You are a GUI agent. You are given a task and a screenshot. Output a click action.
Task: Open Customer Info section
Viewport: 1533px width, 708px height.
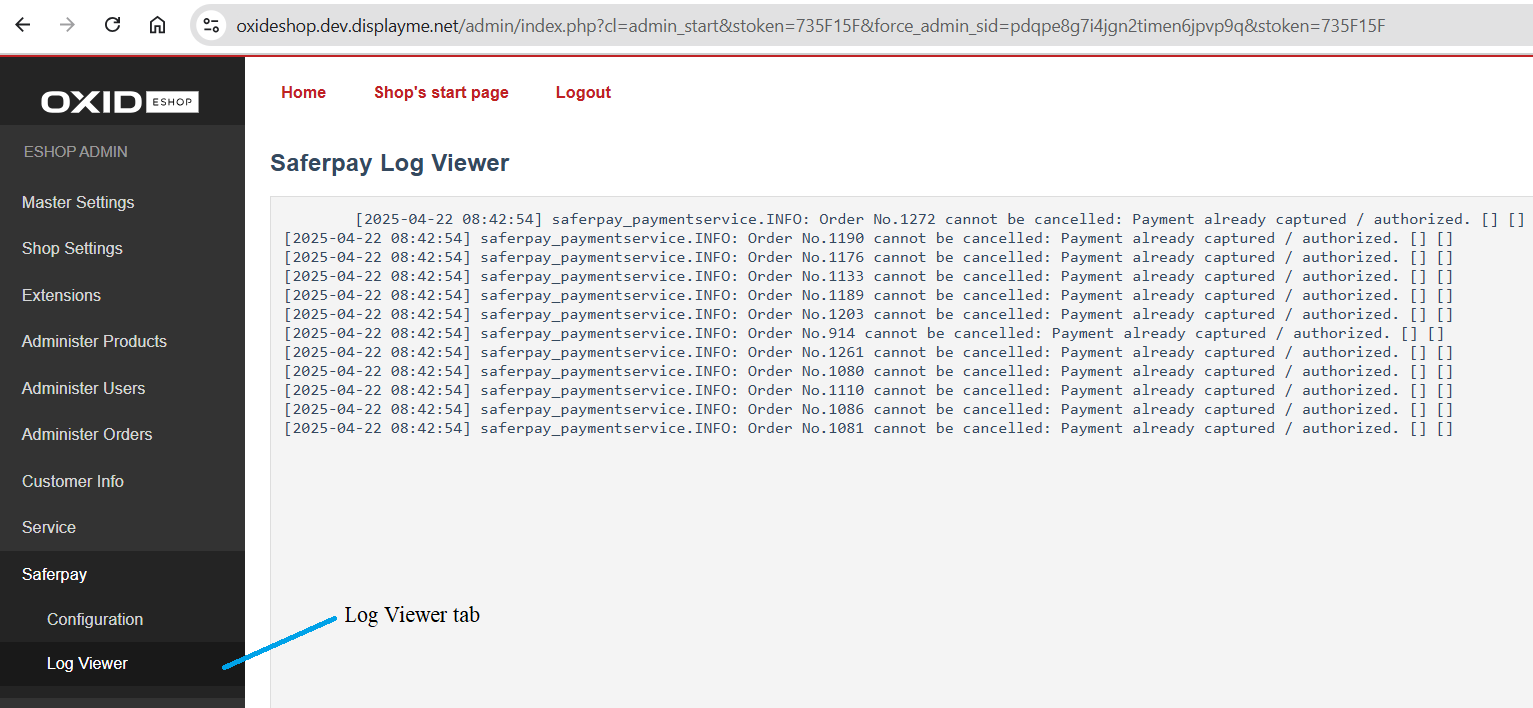pyautogui.click(x=73, y=481)
